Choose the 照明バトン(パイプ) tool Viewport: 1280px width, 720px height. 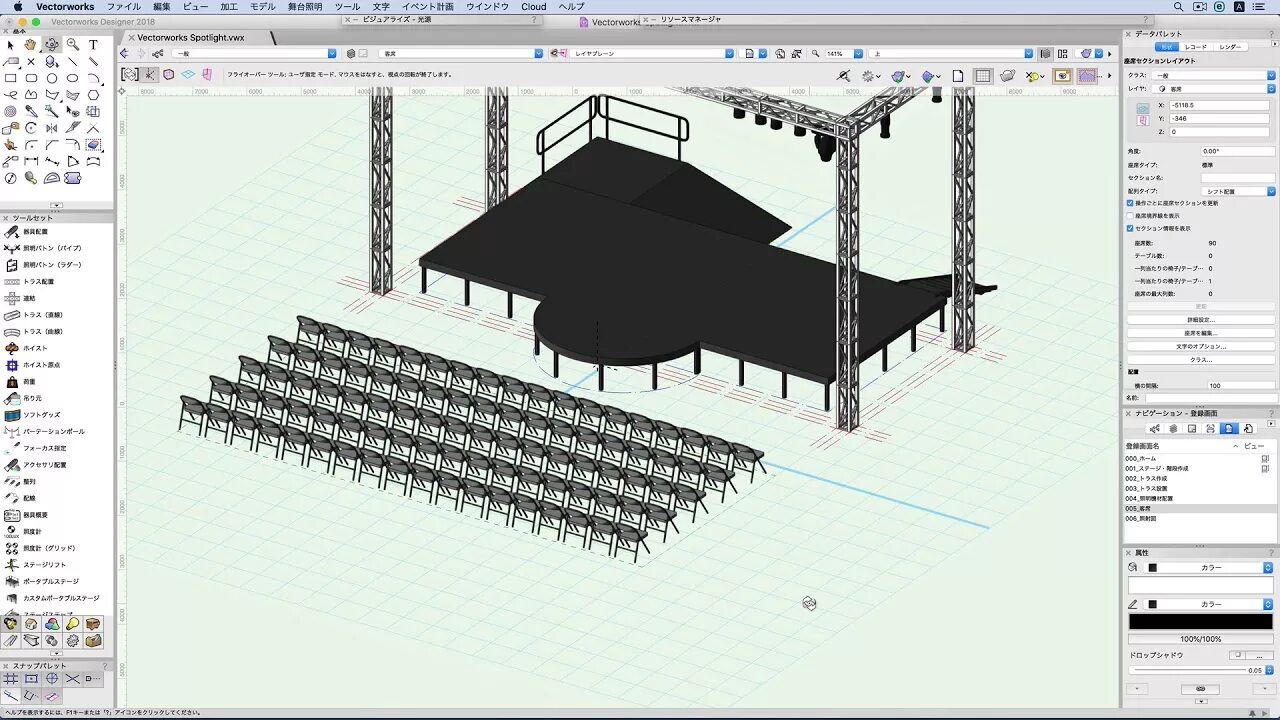52,248
